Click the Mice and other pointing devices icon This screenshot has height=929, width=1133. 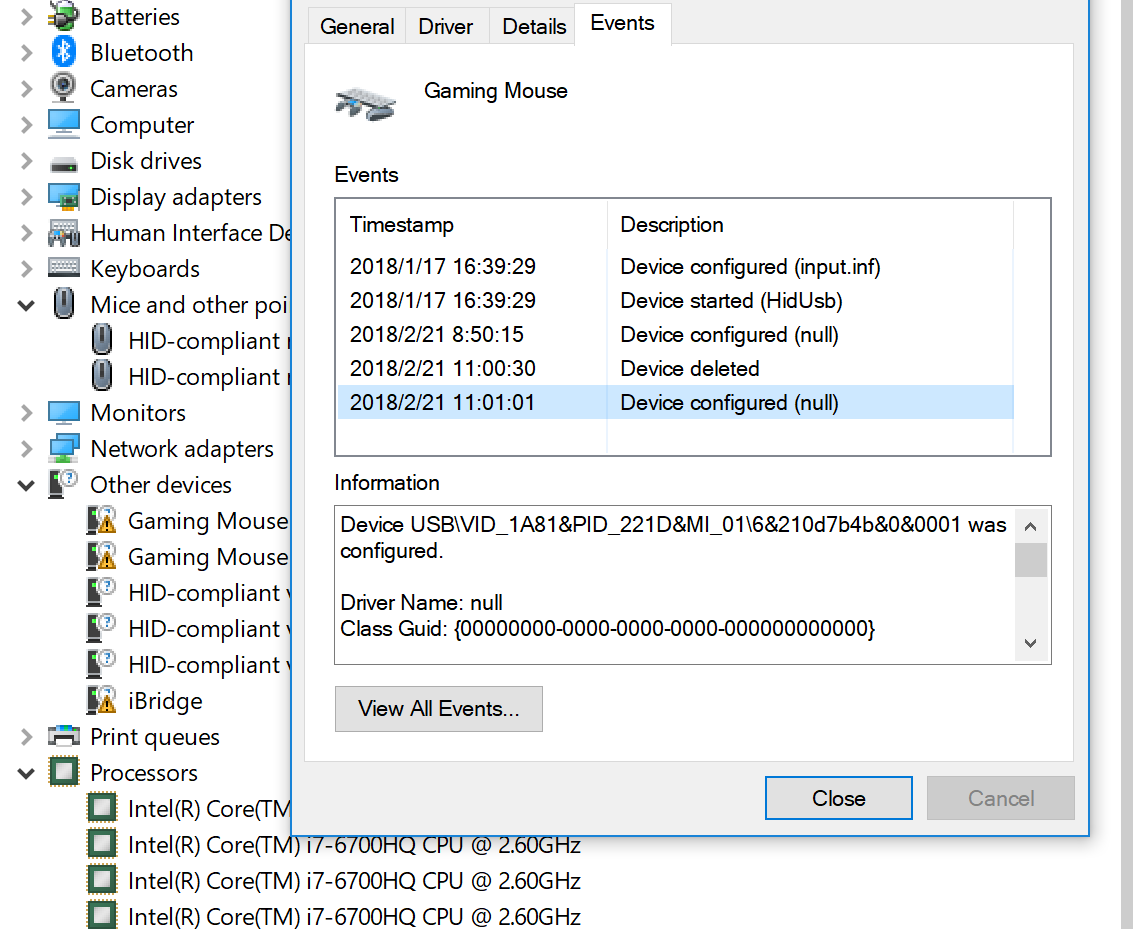(x=64, y=303)
